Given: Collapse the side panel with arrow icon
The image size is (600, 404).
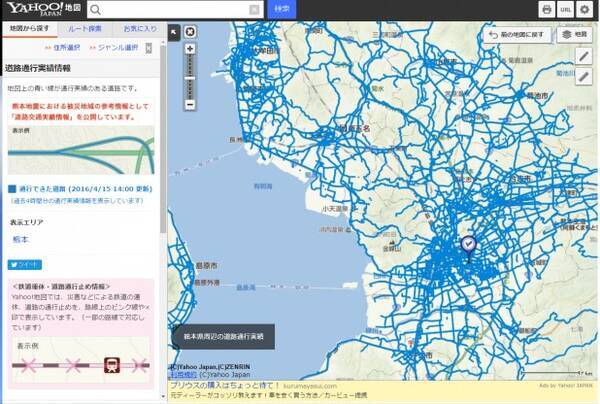Looking at the screenshot, I should coord(173,31).
